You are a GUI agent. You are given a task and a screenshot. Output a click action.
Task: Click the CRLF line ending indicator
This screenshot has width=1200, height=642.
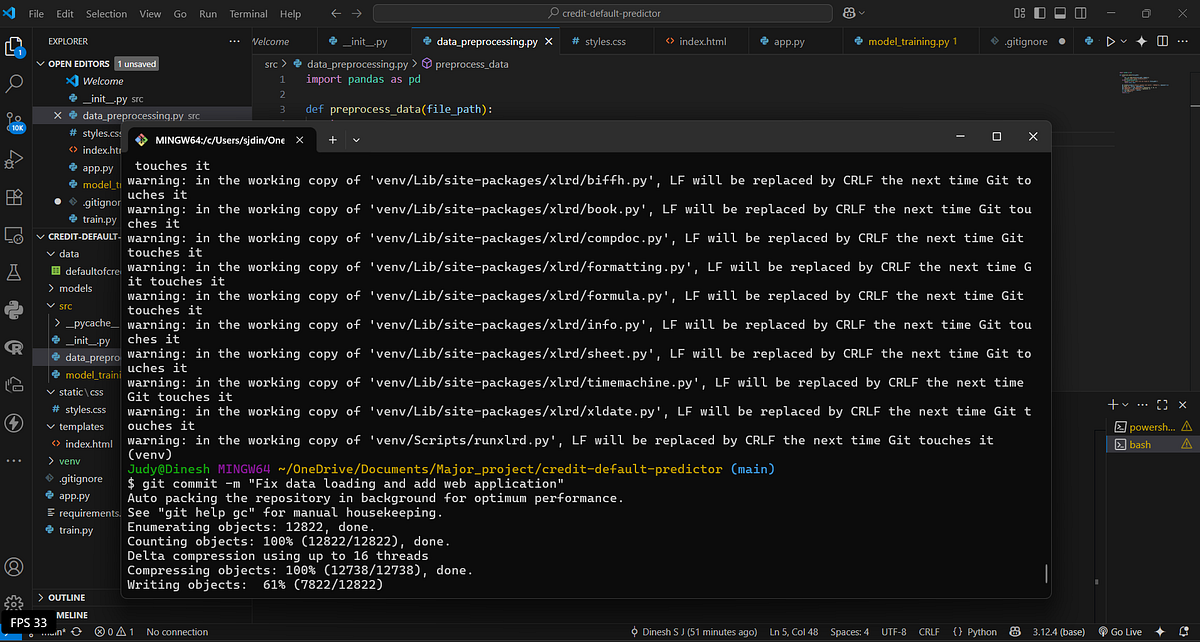pos(929,631)
